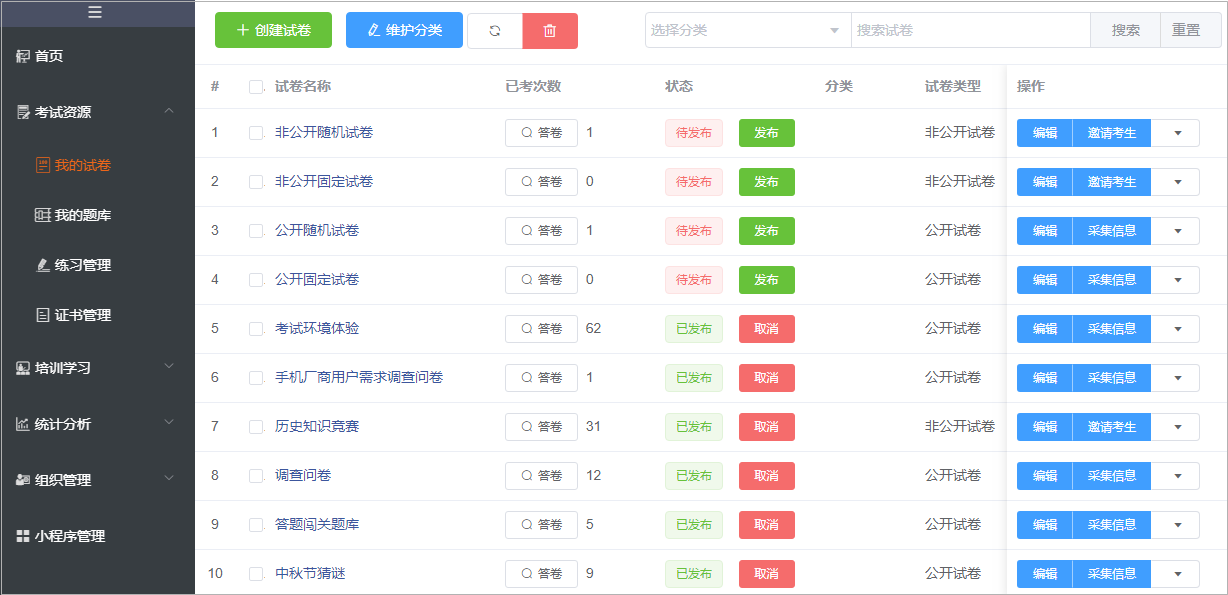Click the 小程序管理 grid icon
The height and width of the screenshot is (595, 1228).
click(23, 536)
